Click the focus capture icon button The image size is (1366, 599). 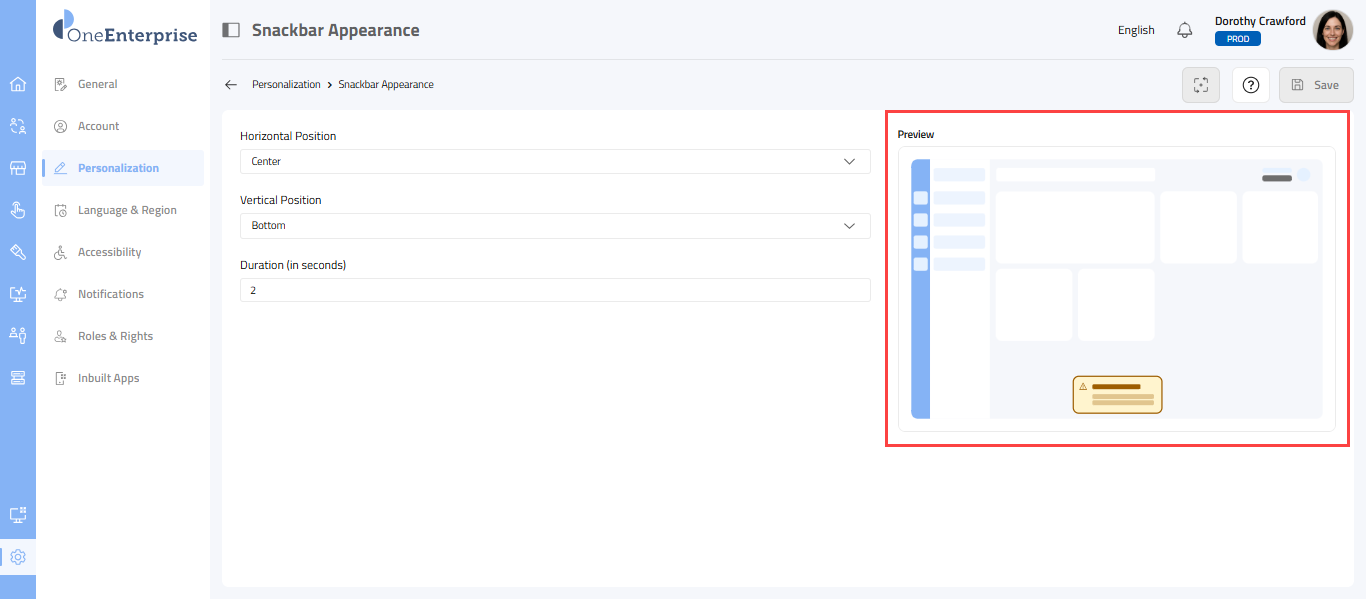pos(1201,85)
